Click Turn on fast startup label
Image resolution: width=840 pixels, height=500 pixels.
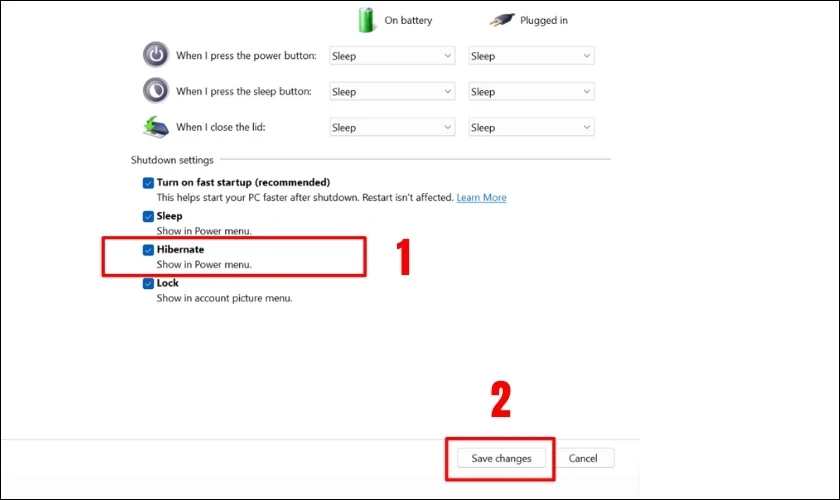[x=243, y=182]
